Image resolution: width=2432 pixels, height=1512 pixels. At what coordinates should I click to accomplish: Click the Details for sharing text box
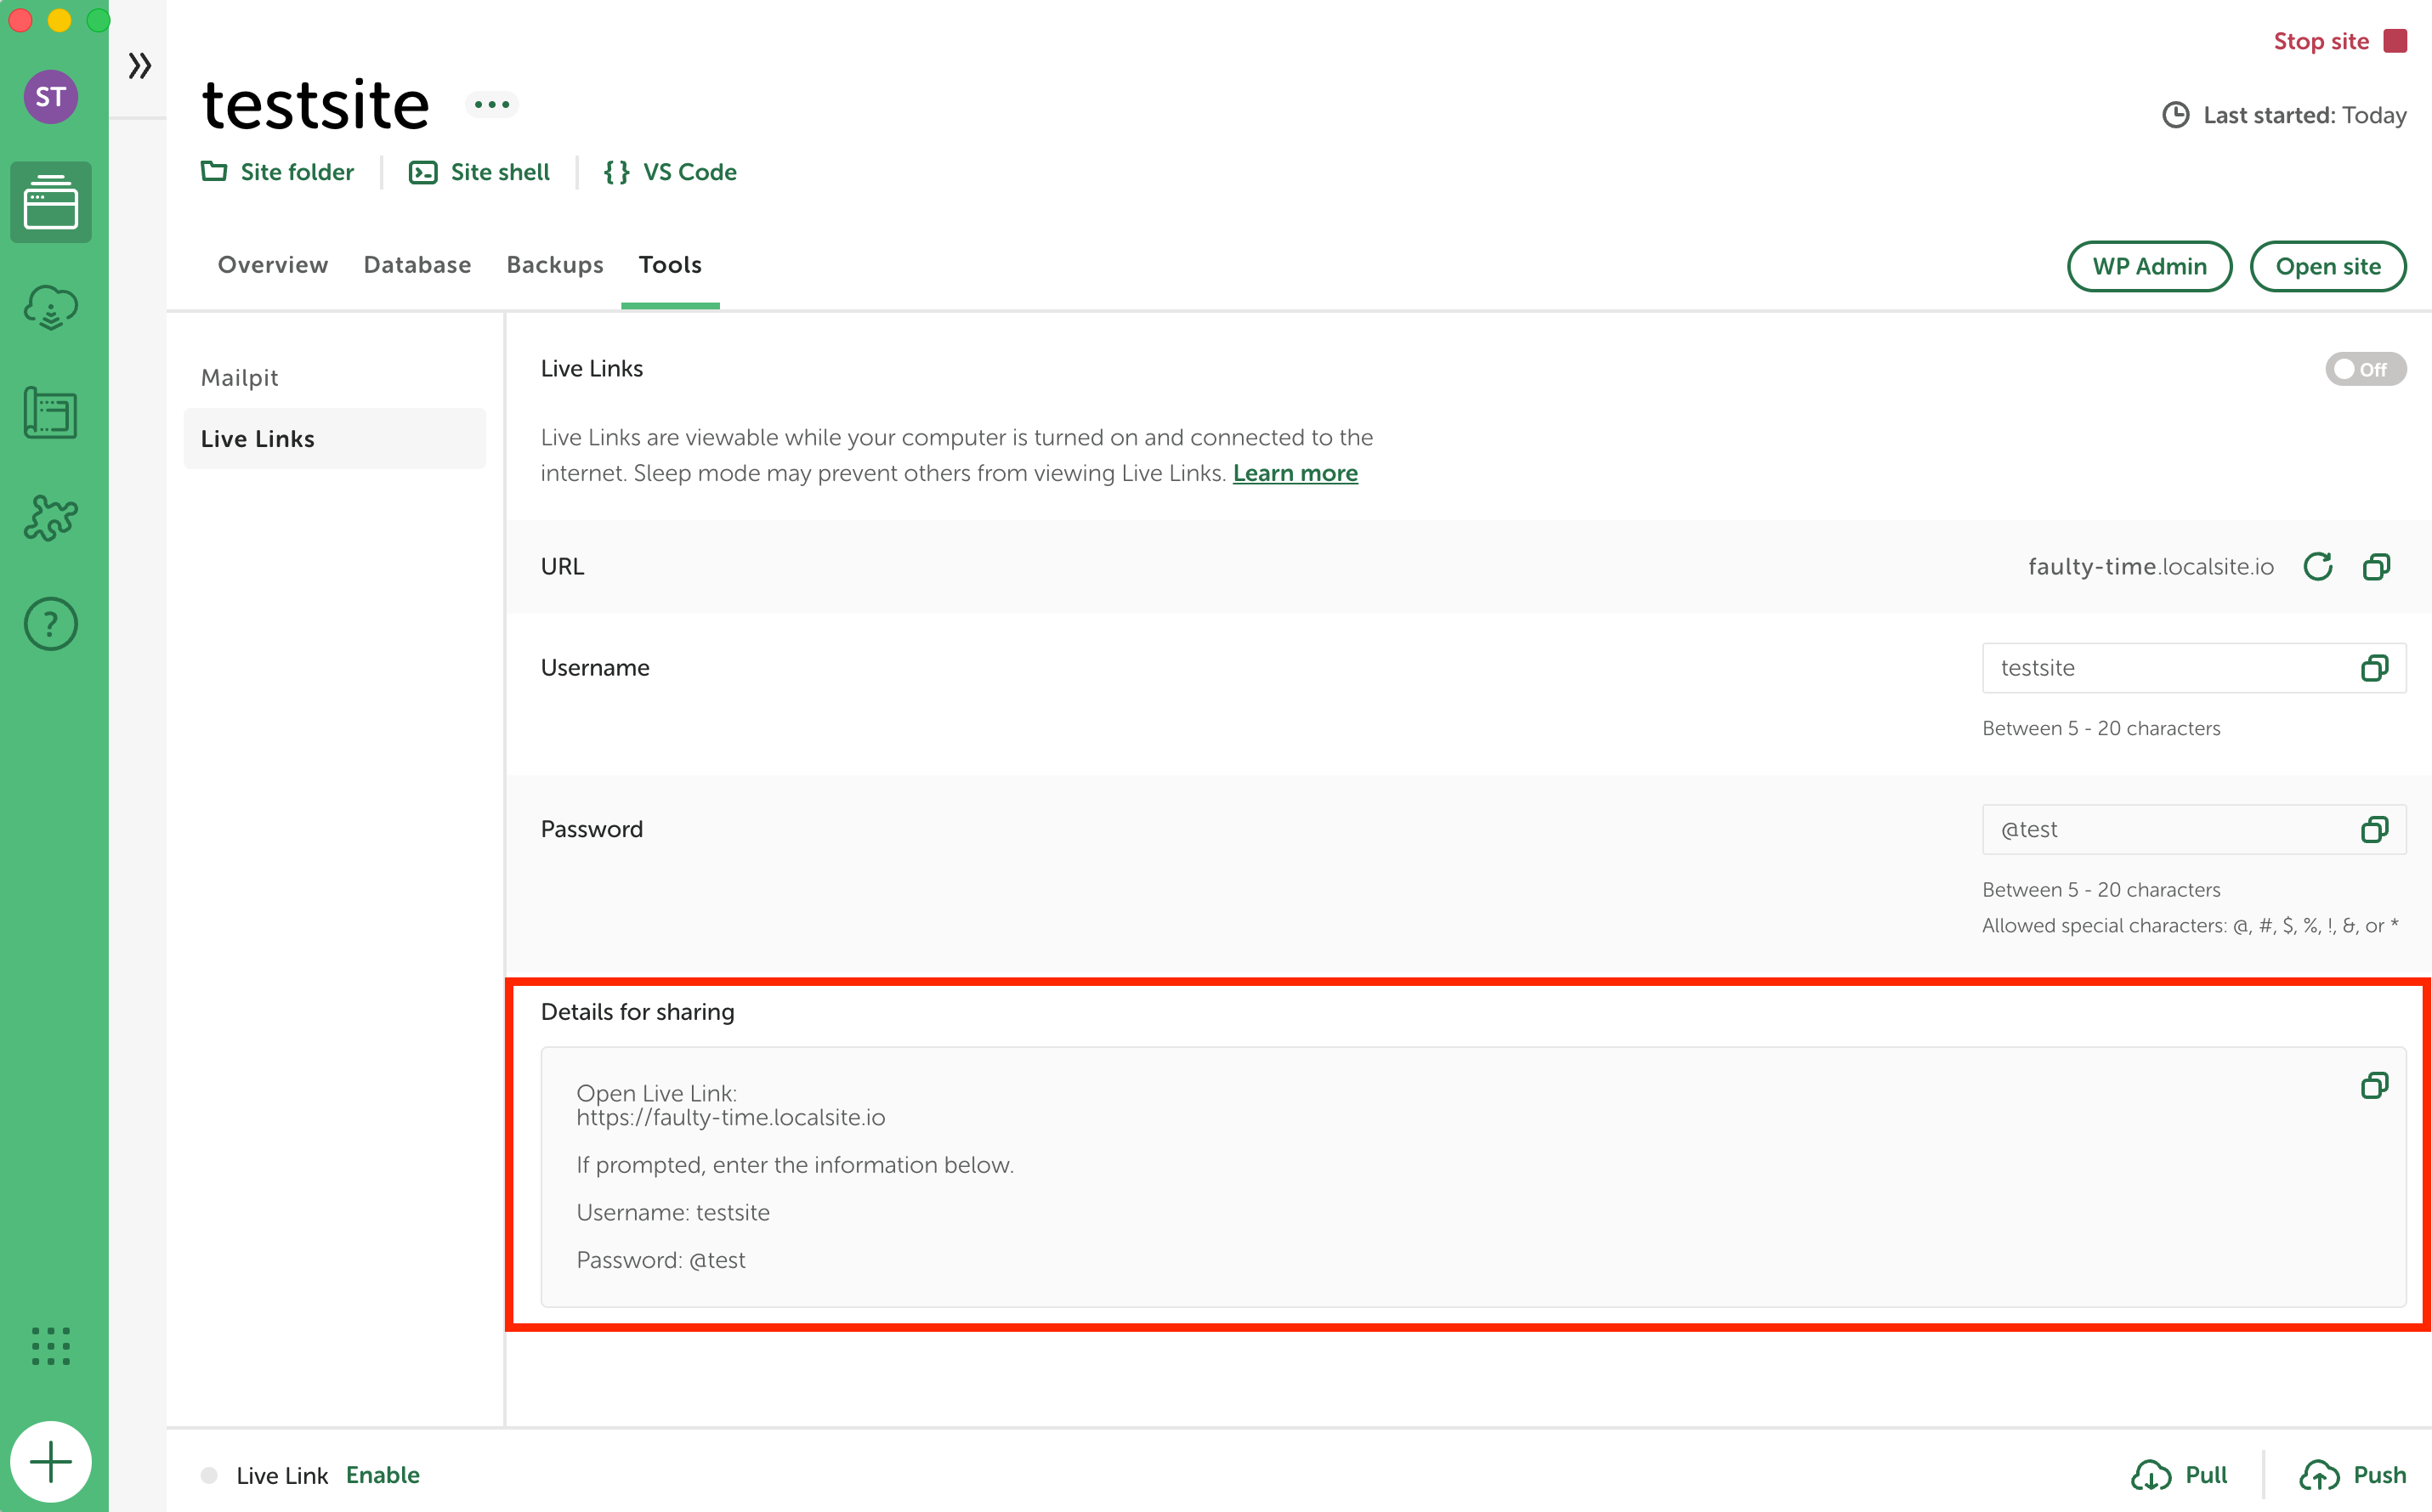point(1473,1177)
